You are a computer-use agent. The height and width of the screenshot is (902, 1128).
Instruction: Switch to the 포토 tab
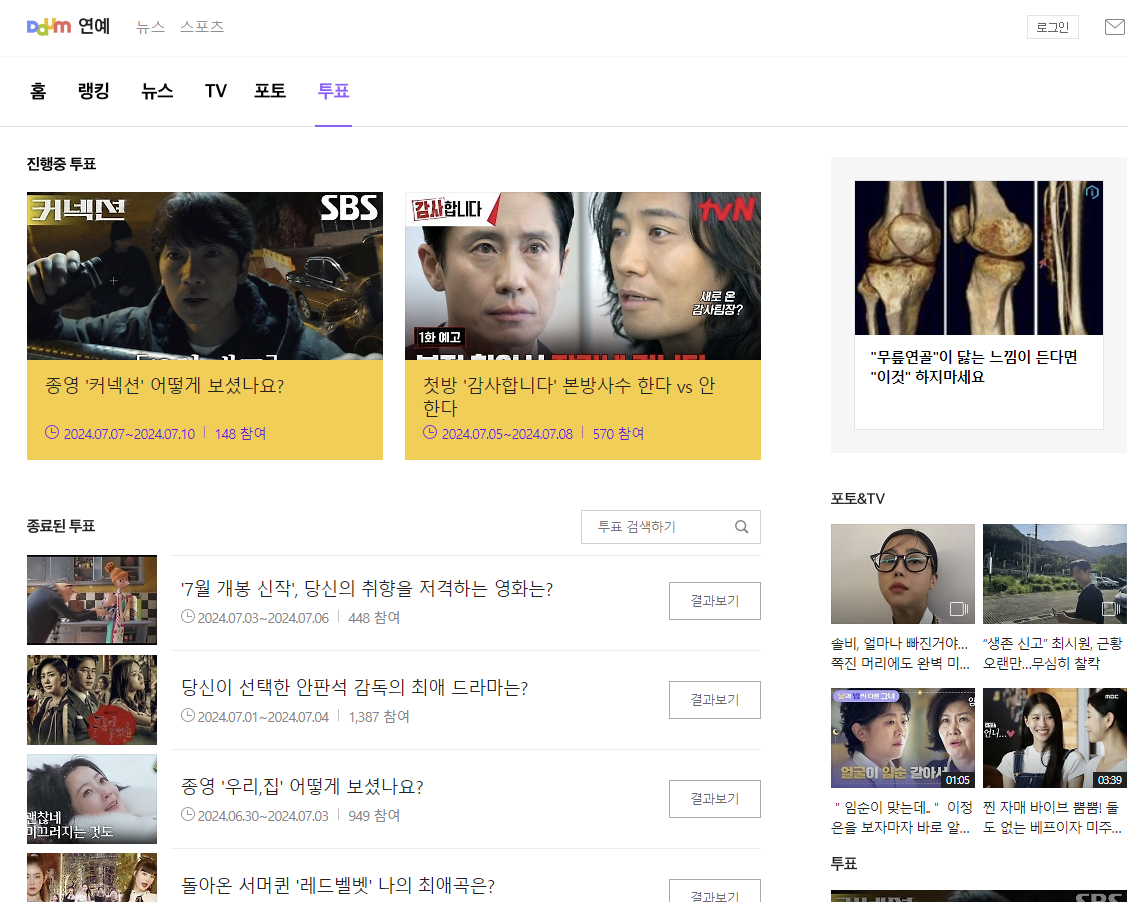pyautogui.click(x=270, y=91)
